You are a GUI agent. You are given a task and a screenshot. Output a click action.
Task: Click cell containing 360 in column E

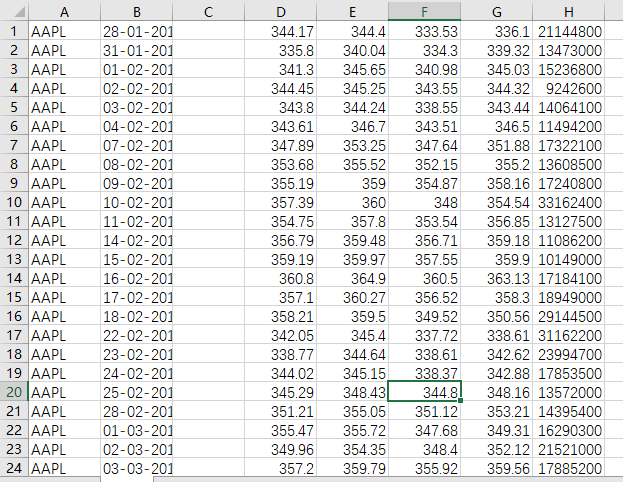click(352, 202)
